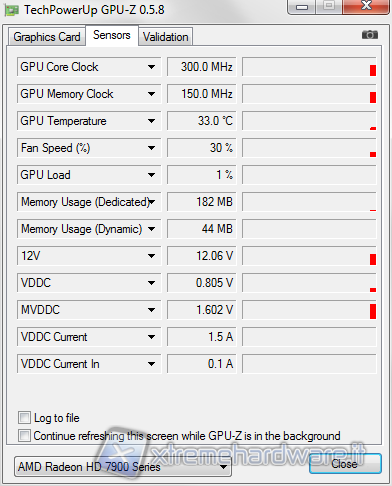Open the GPU Core Clock dropdown
The image size is (392, 486).
coord(151,67)
